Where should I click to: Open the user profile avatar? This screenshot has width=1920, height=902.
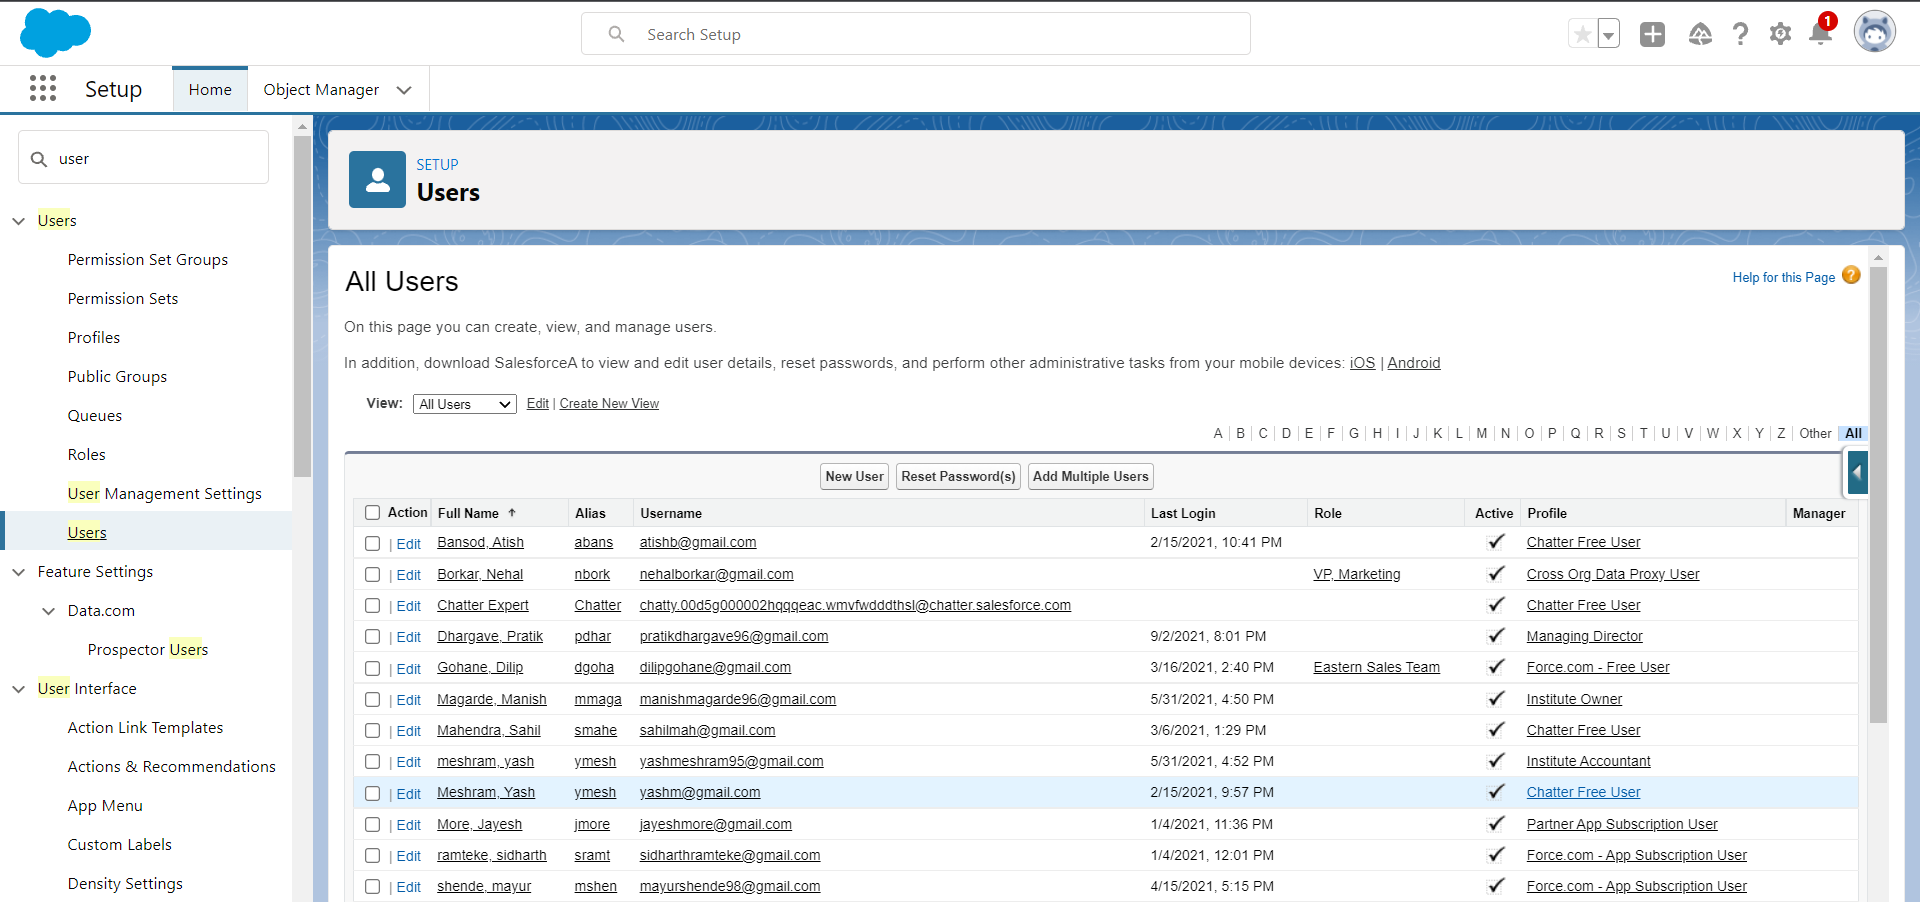click(1874, 33)
